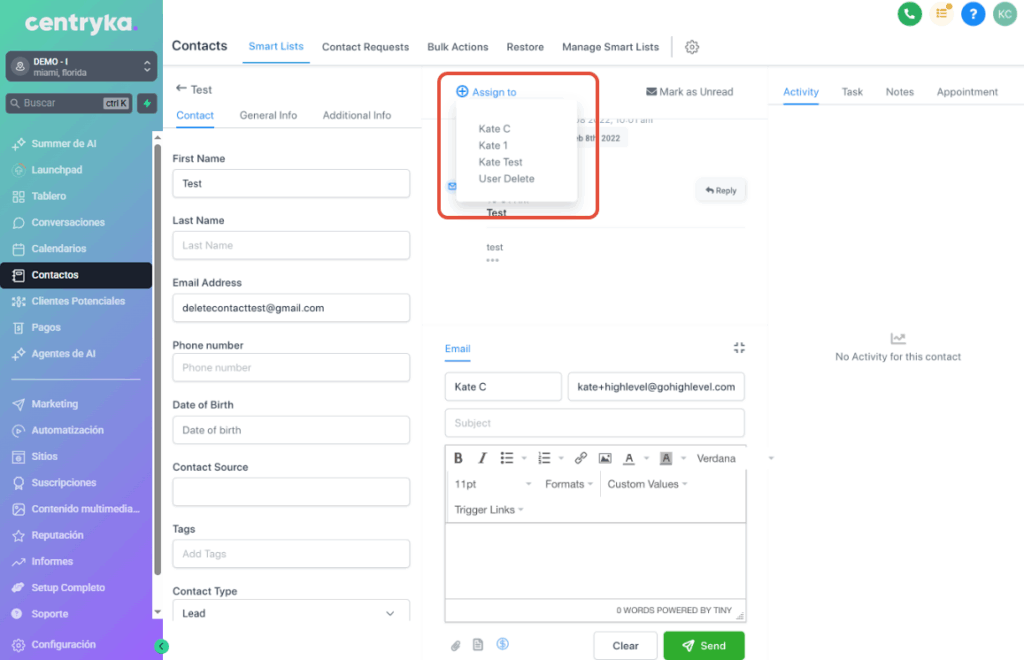Click the dollar sign payment icon

[x=503, y=644]
